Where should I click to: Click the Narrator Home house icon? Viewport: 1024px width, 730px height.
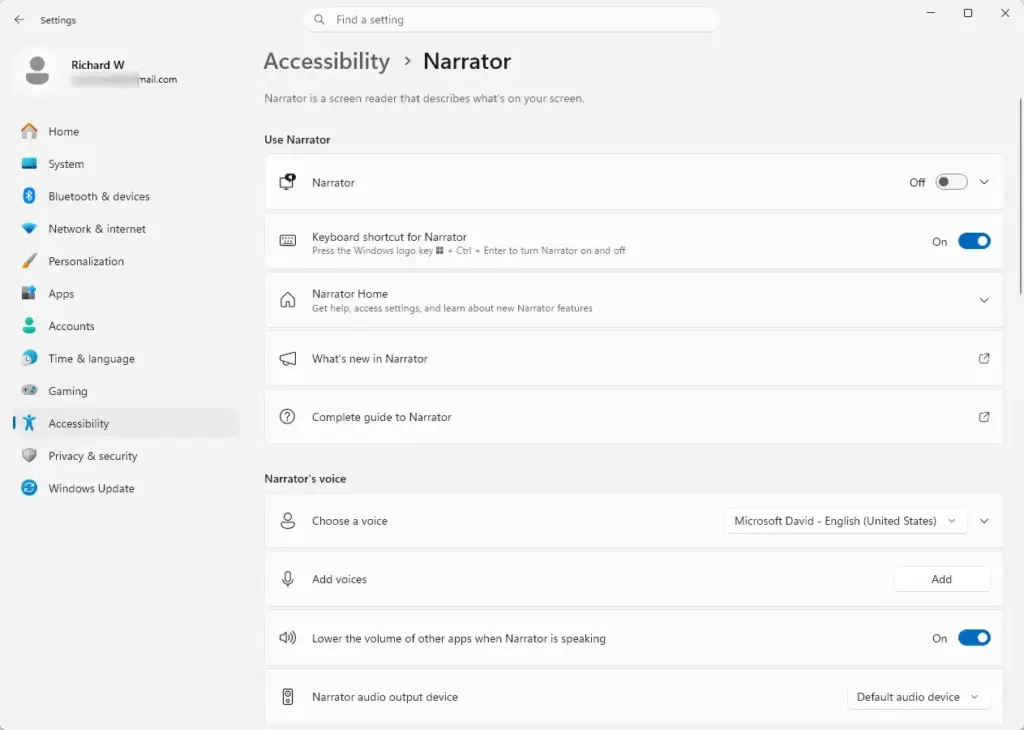coord(287,300)
